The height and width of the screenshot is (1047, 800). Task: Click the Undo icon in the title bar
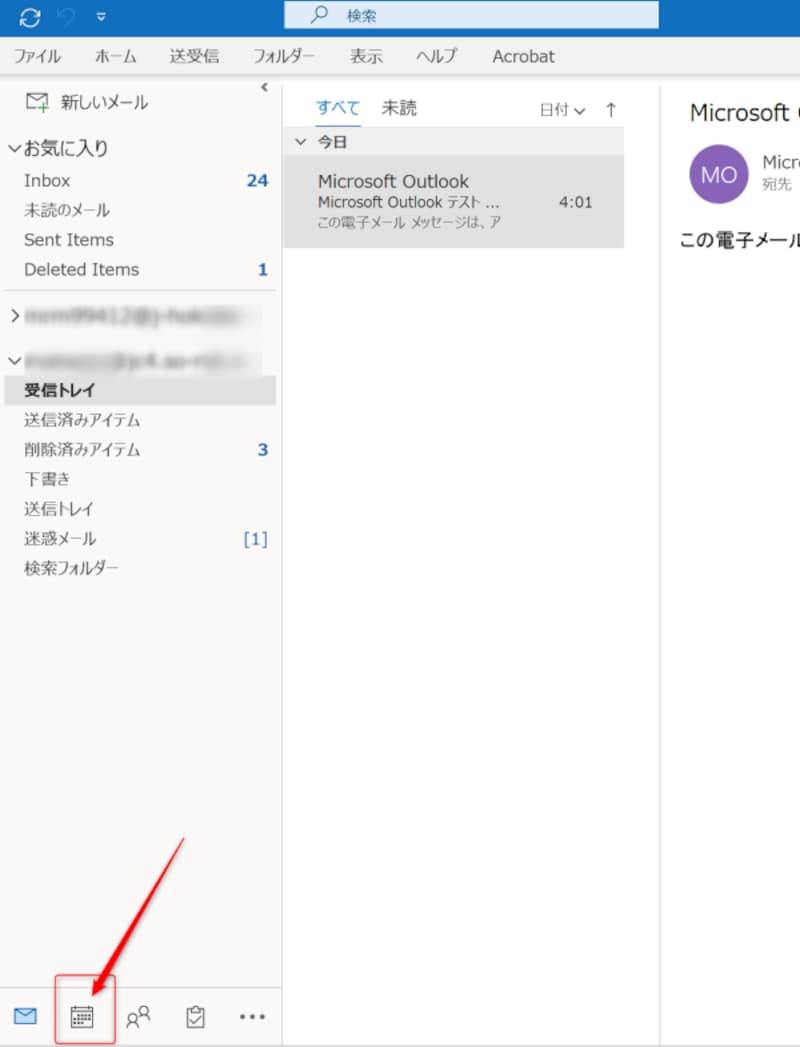(x=66, y=16)
